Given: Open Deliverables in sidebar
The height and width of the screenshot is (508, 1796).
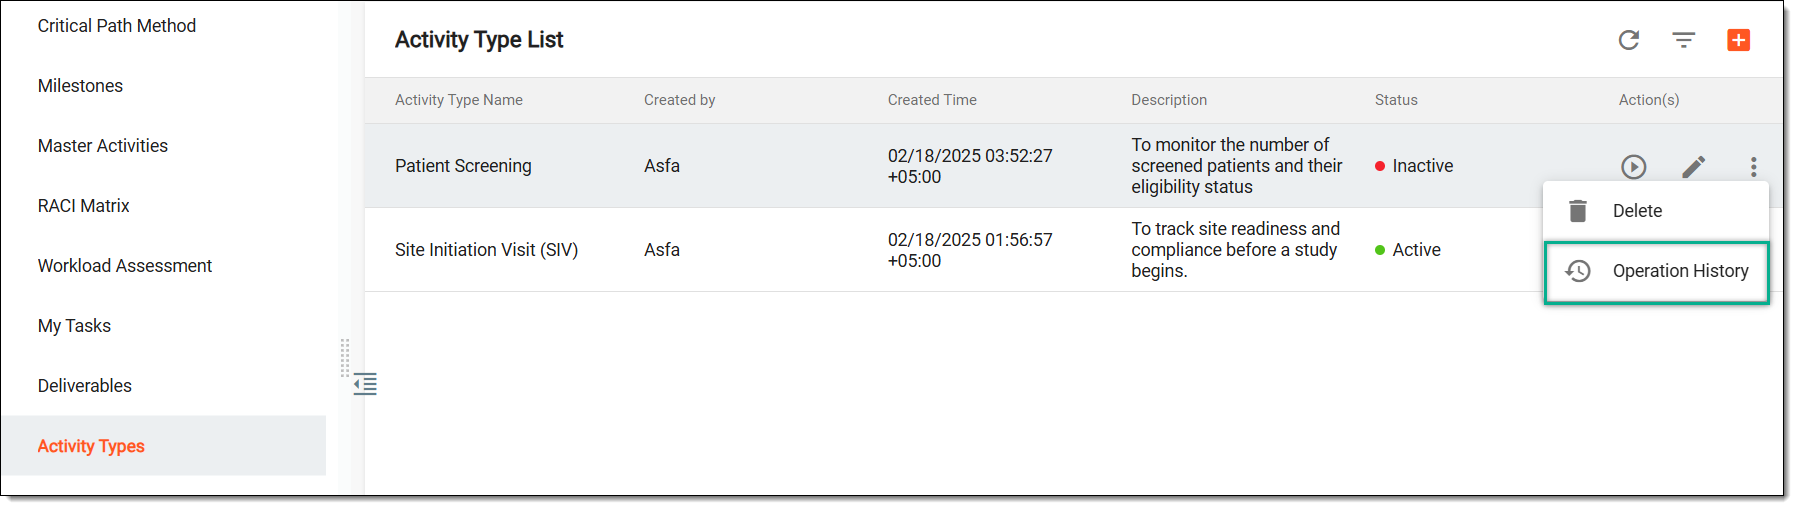Looking at the screenshot, I should pos(85,386).
